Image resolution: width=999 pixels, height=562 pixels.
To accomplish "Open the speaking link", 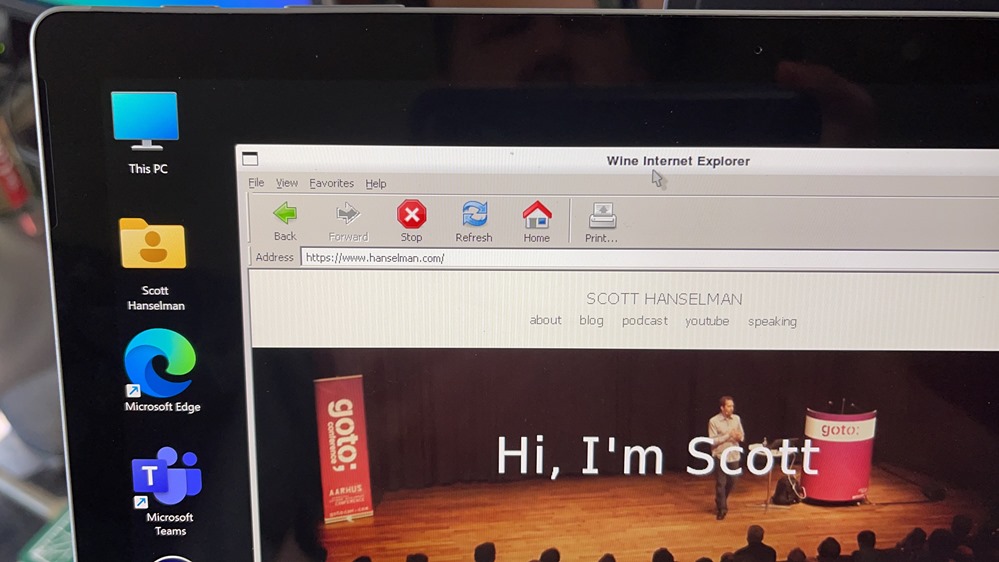I will click(772, 322).
